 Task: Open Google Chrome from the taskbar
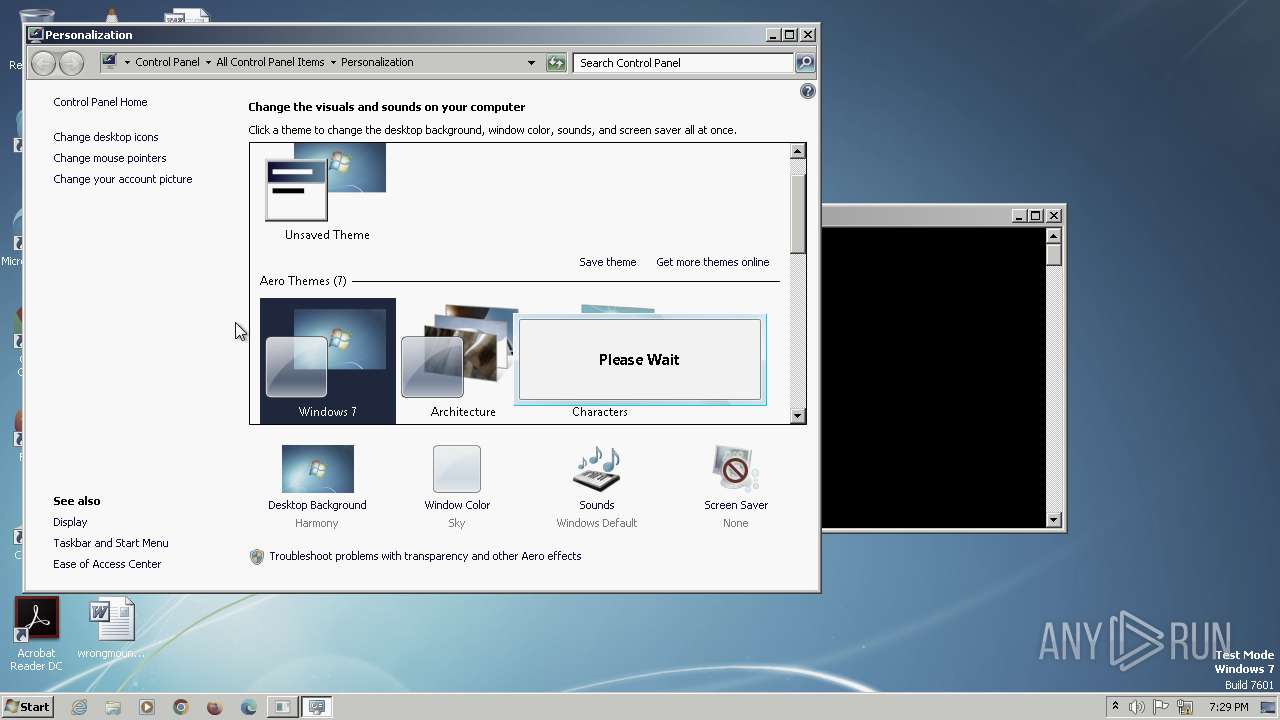(x=181, y=707)
